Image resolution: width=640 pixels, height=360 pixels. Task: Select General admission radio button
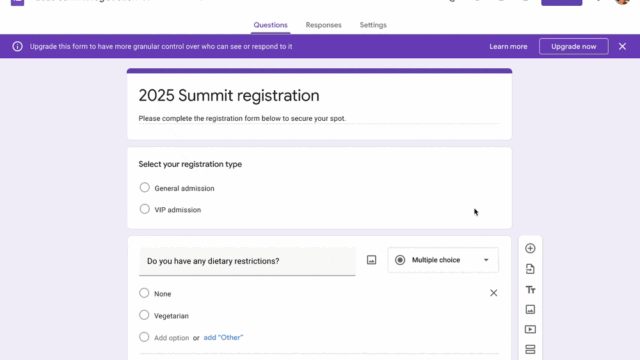pos(144,188)
